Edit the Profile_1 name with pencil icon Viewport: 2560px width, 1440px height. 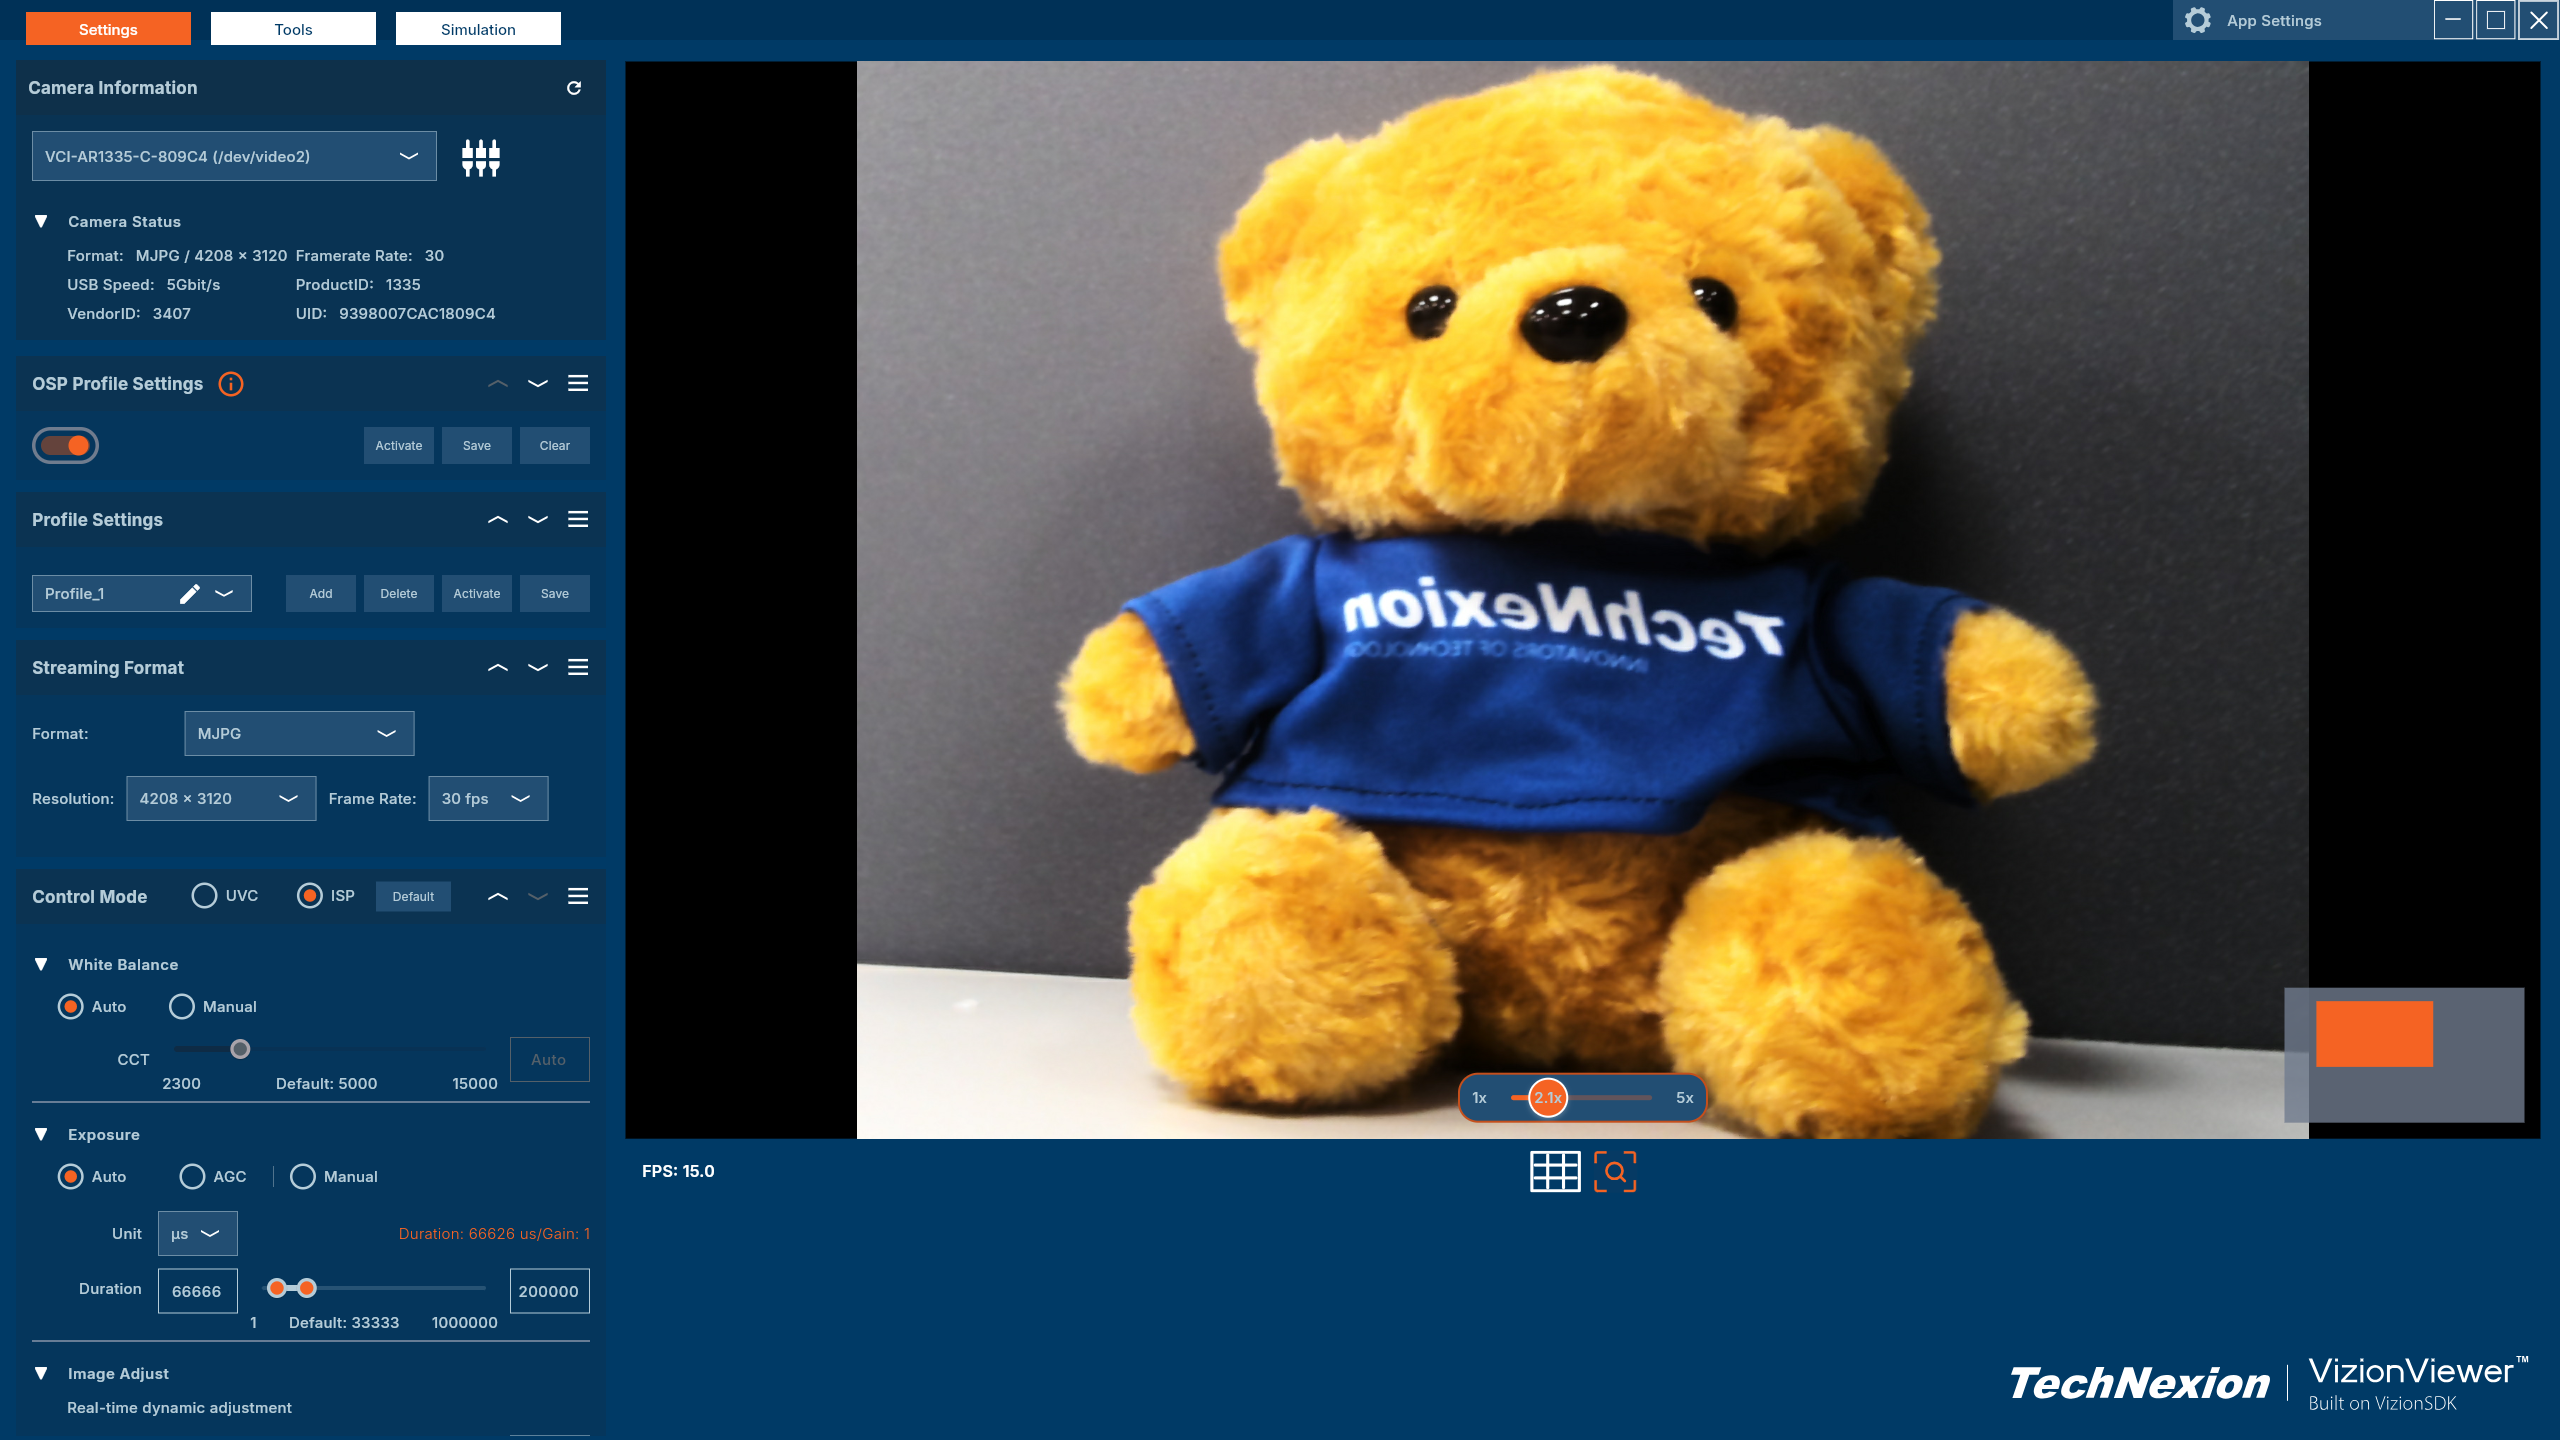[x=189, y=594]
